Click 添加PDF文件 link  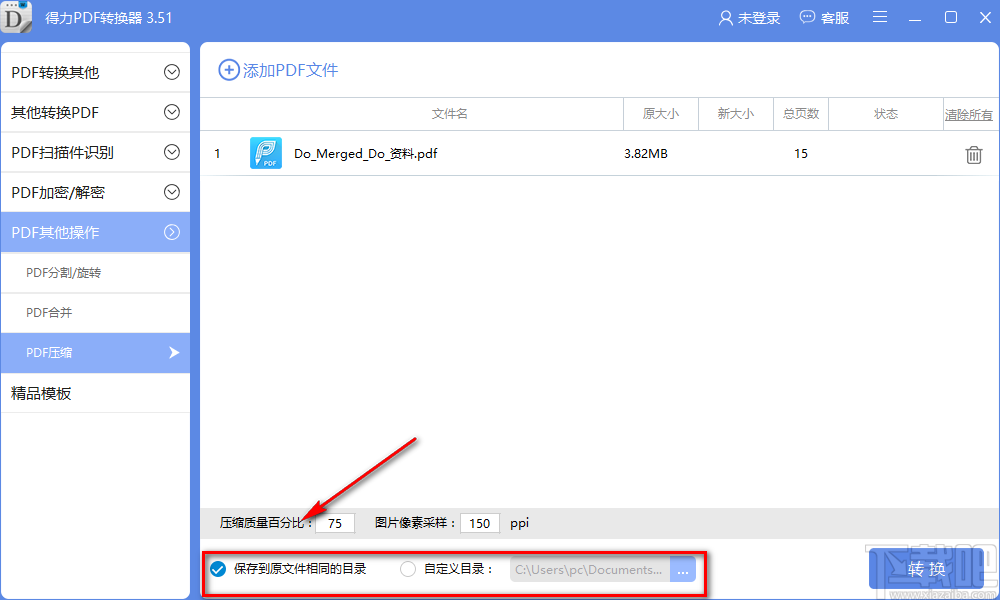[x=290, y=70]
